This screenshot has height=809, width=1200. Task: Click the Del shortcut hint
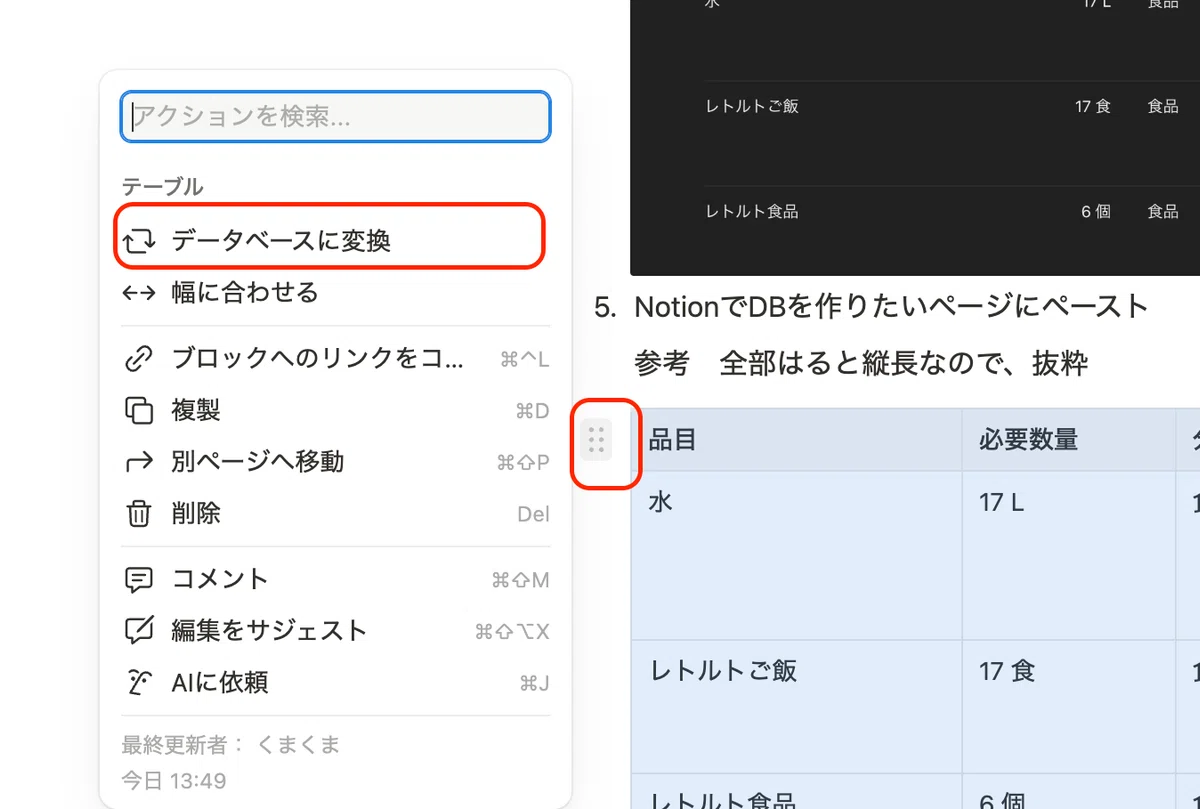(533, 514)
